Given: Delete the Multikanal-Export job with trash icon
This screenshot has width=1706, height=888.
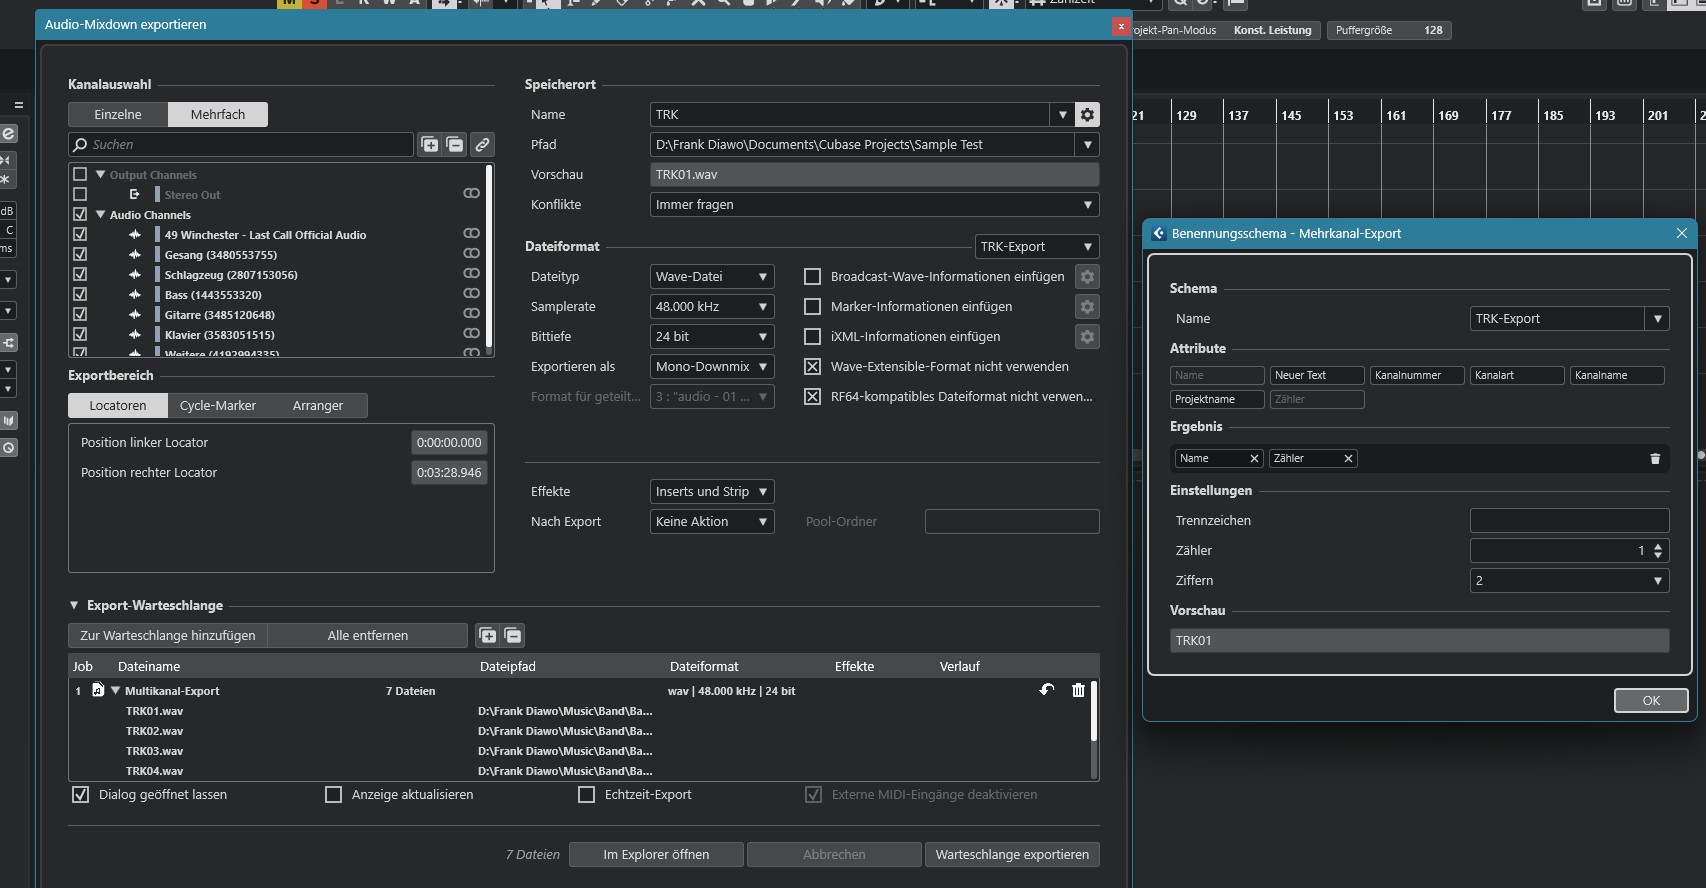Looking at the screenshot, I should pos(1078,690).
